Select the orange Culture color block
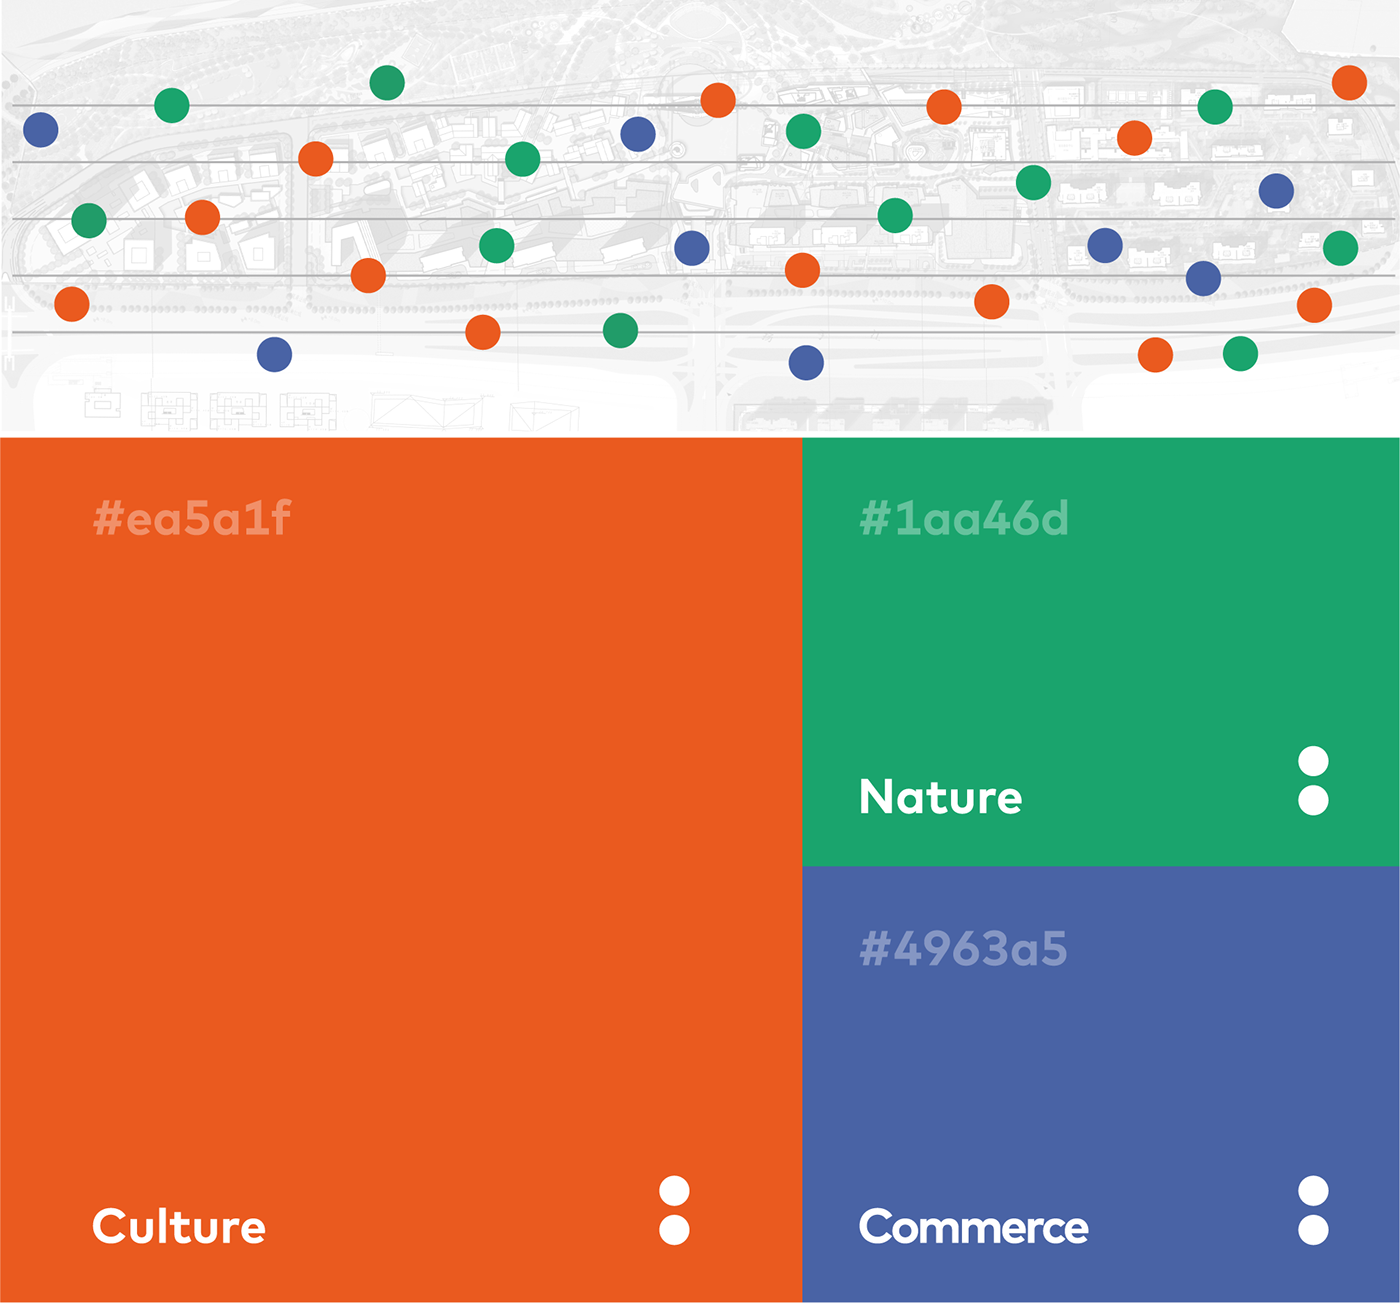This screenshot has width=1400, height=1303. pyautogui.click(x=401, y=869)
